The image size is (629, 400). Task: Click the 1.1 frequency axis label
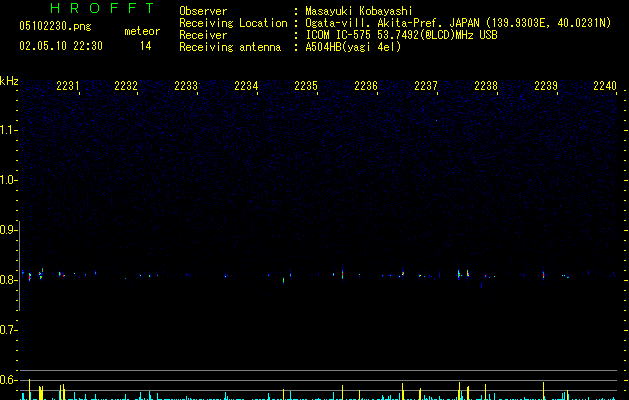point(8,130)
